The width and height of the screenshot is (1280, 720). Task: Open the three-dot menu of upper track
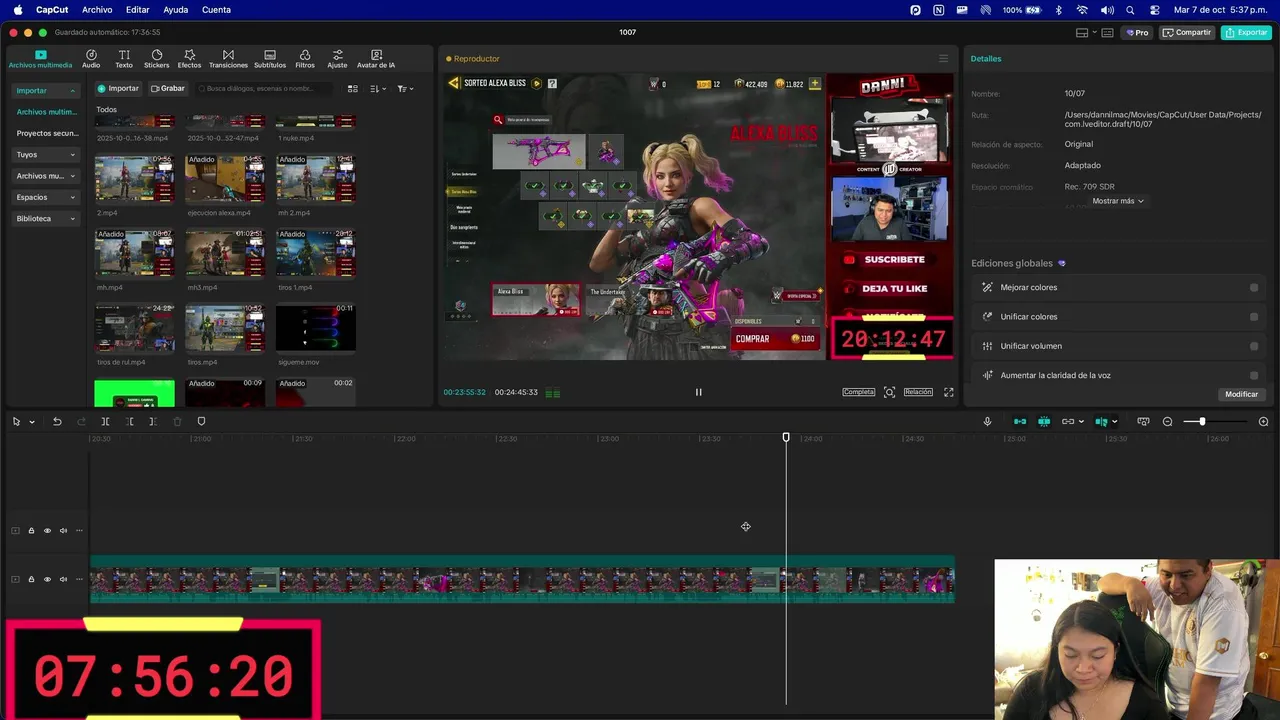coord(79,531)
